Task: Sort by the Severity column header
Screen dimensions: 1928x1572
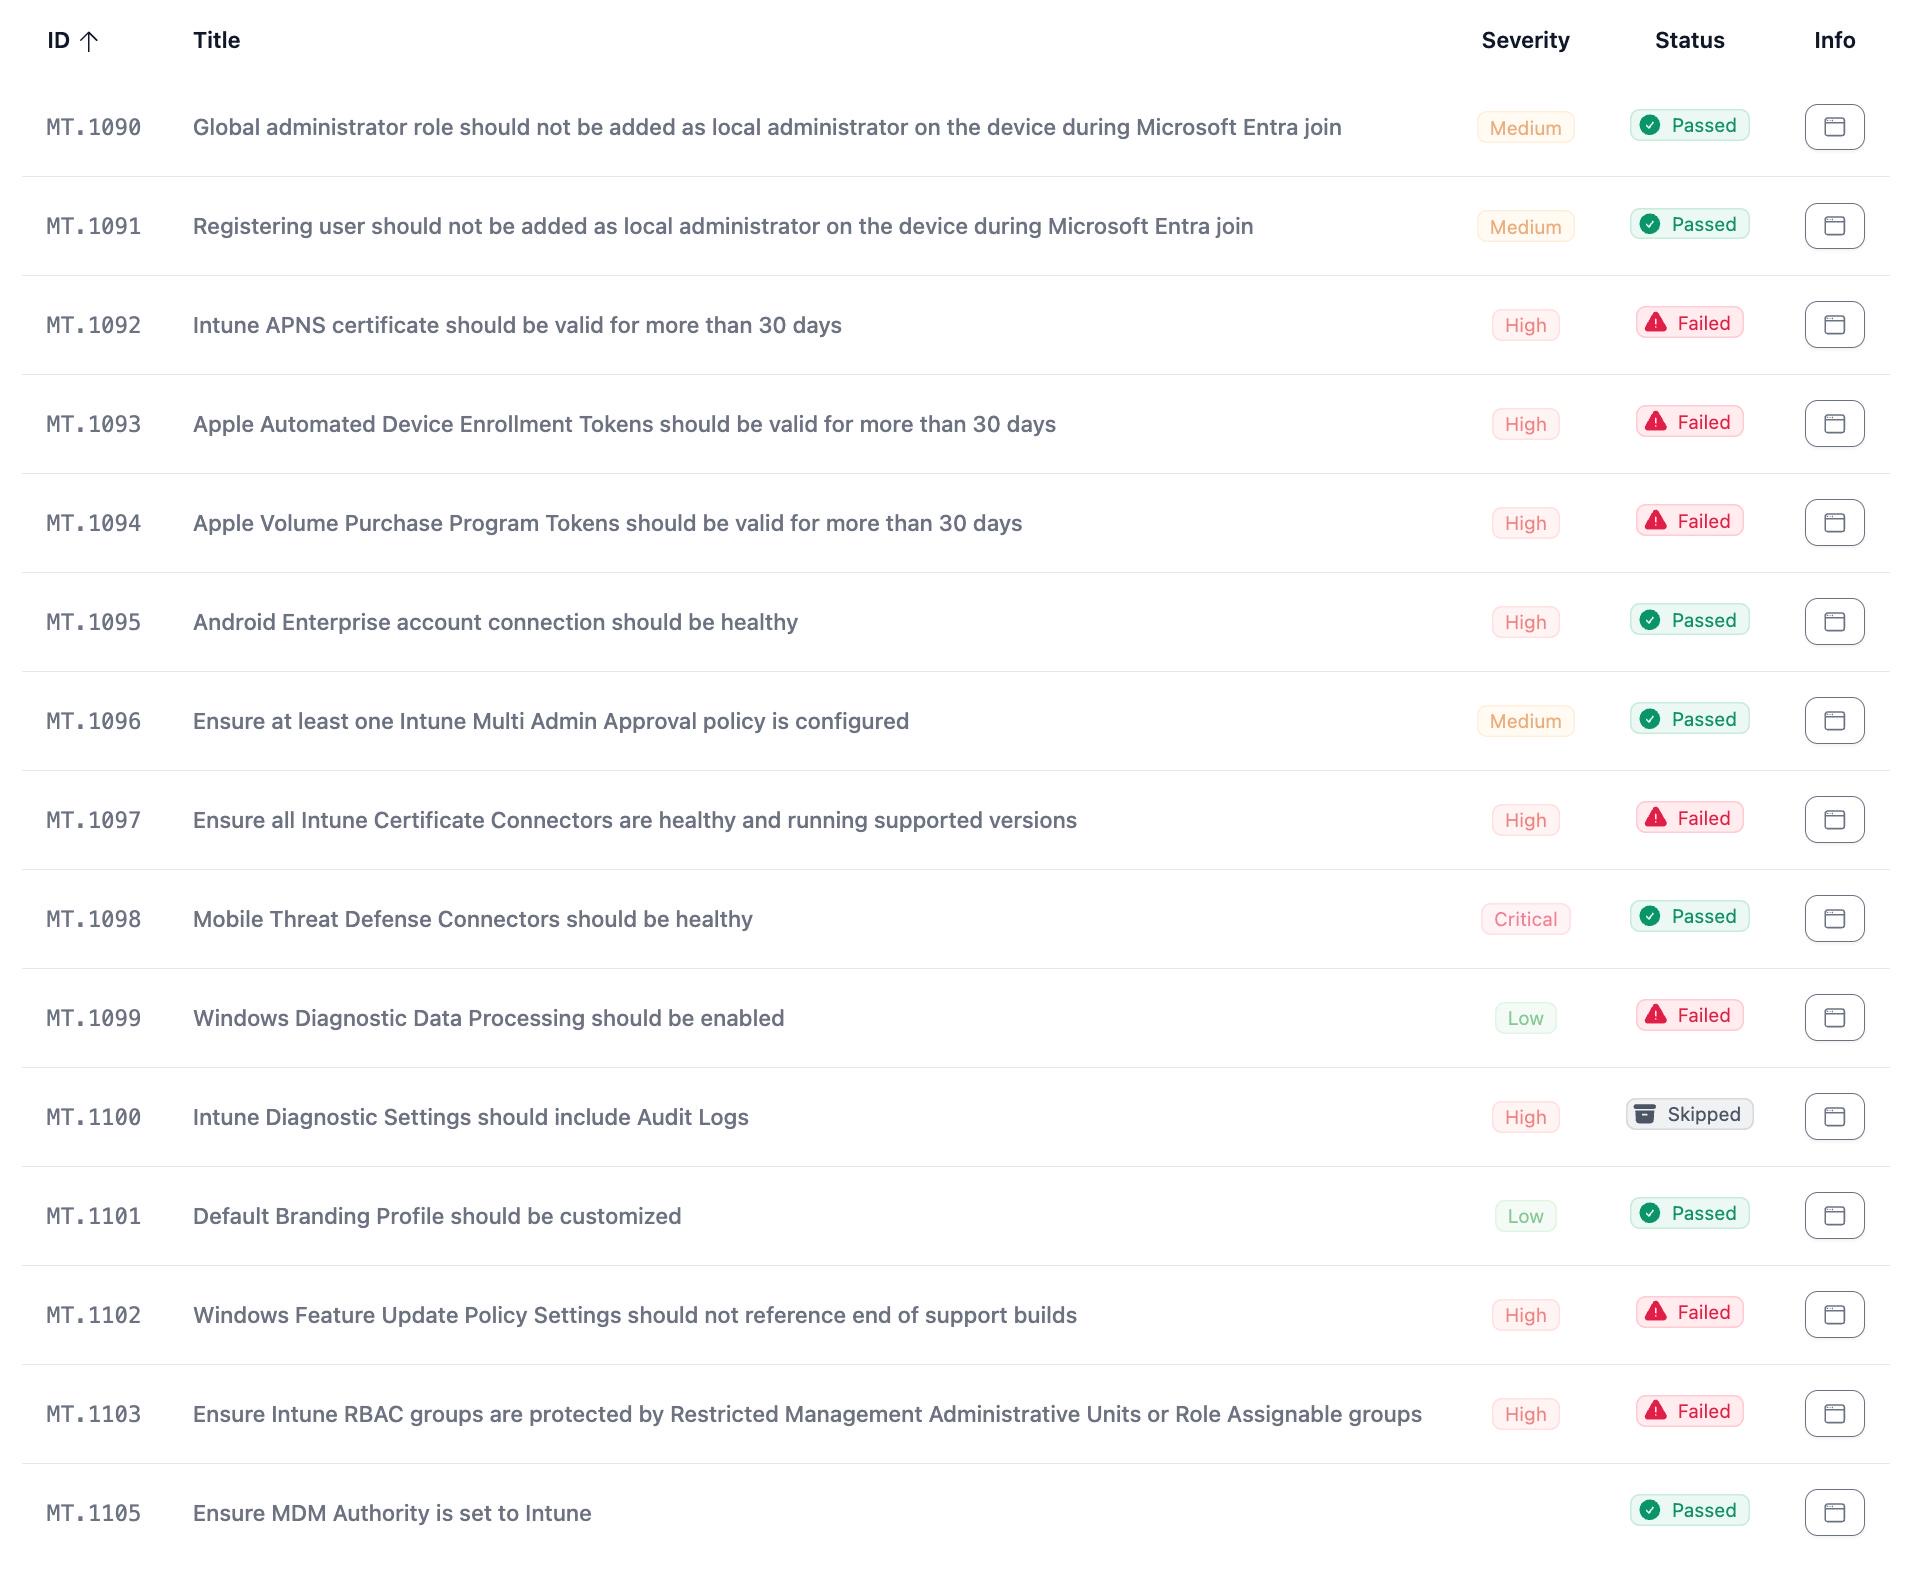Action: [1525, 41]
